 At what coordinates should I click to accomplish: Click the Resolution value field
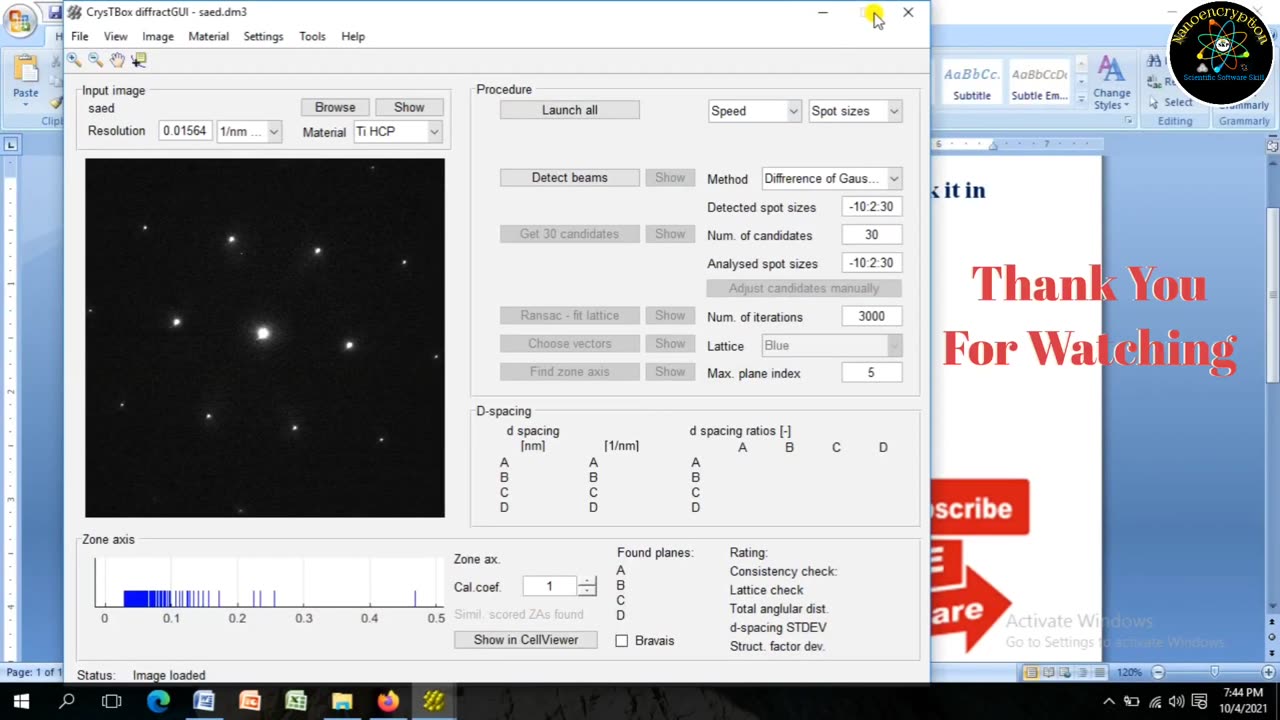point(185,131)
